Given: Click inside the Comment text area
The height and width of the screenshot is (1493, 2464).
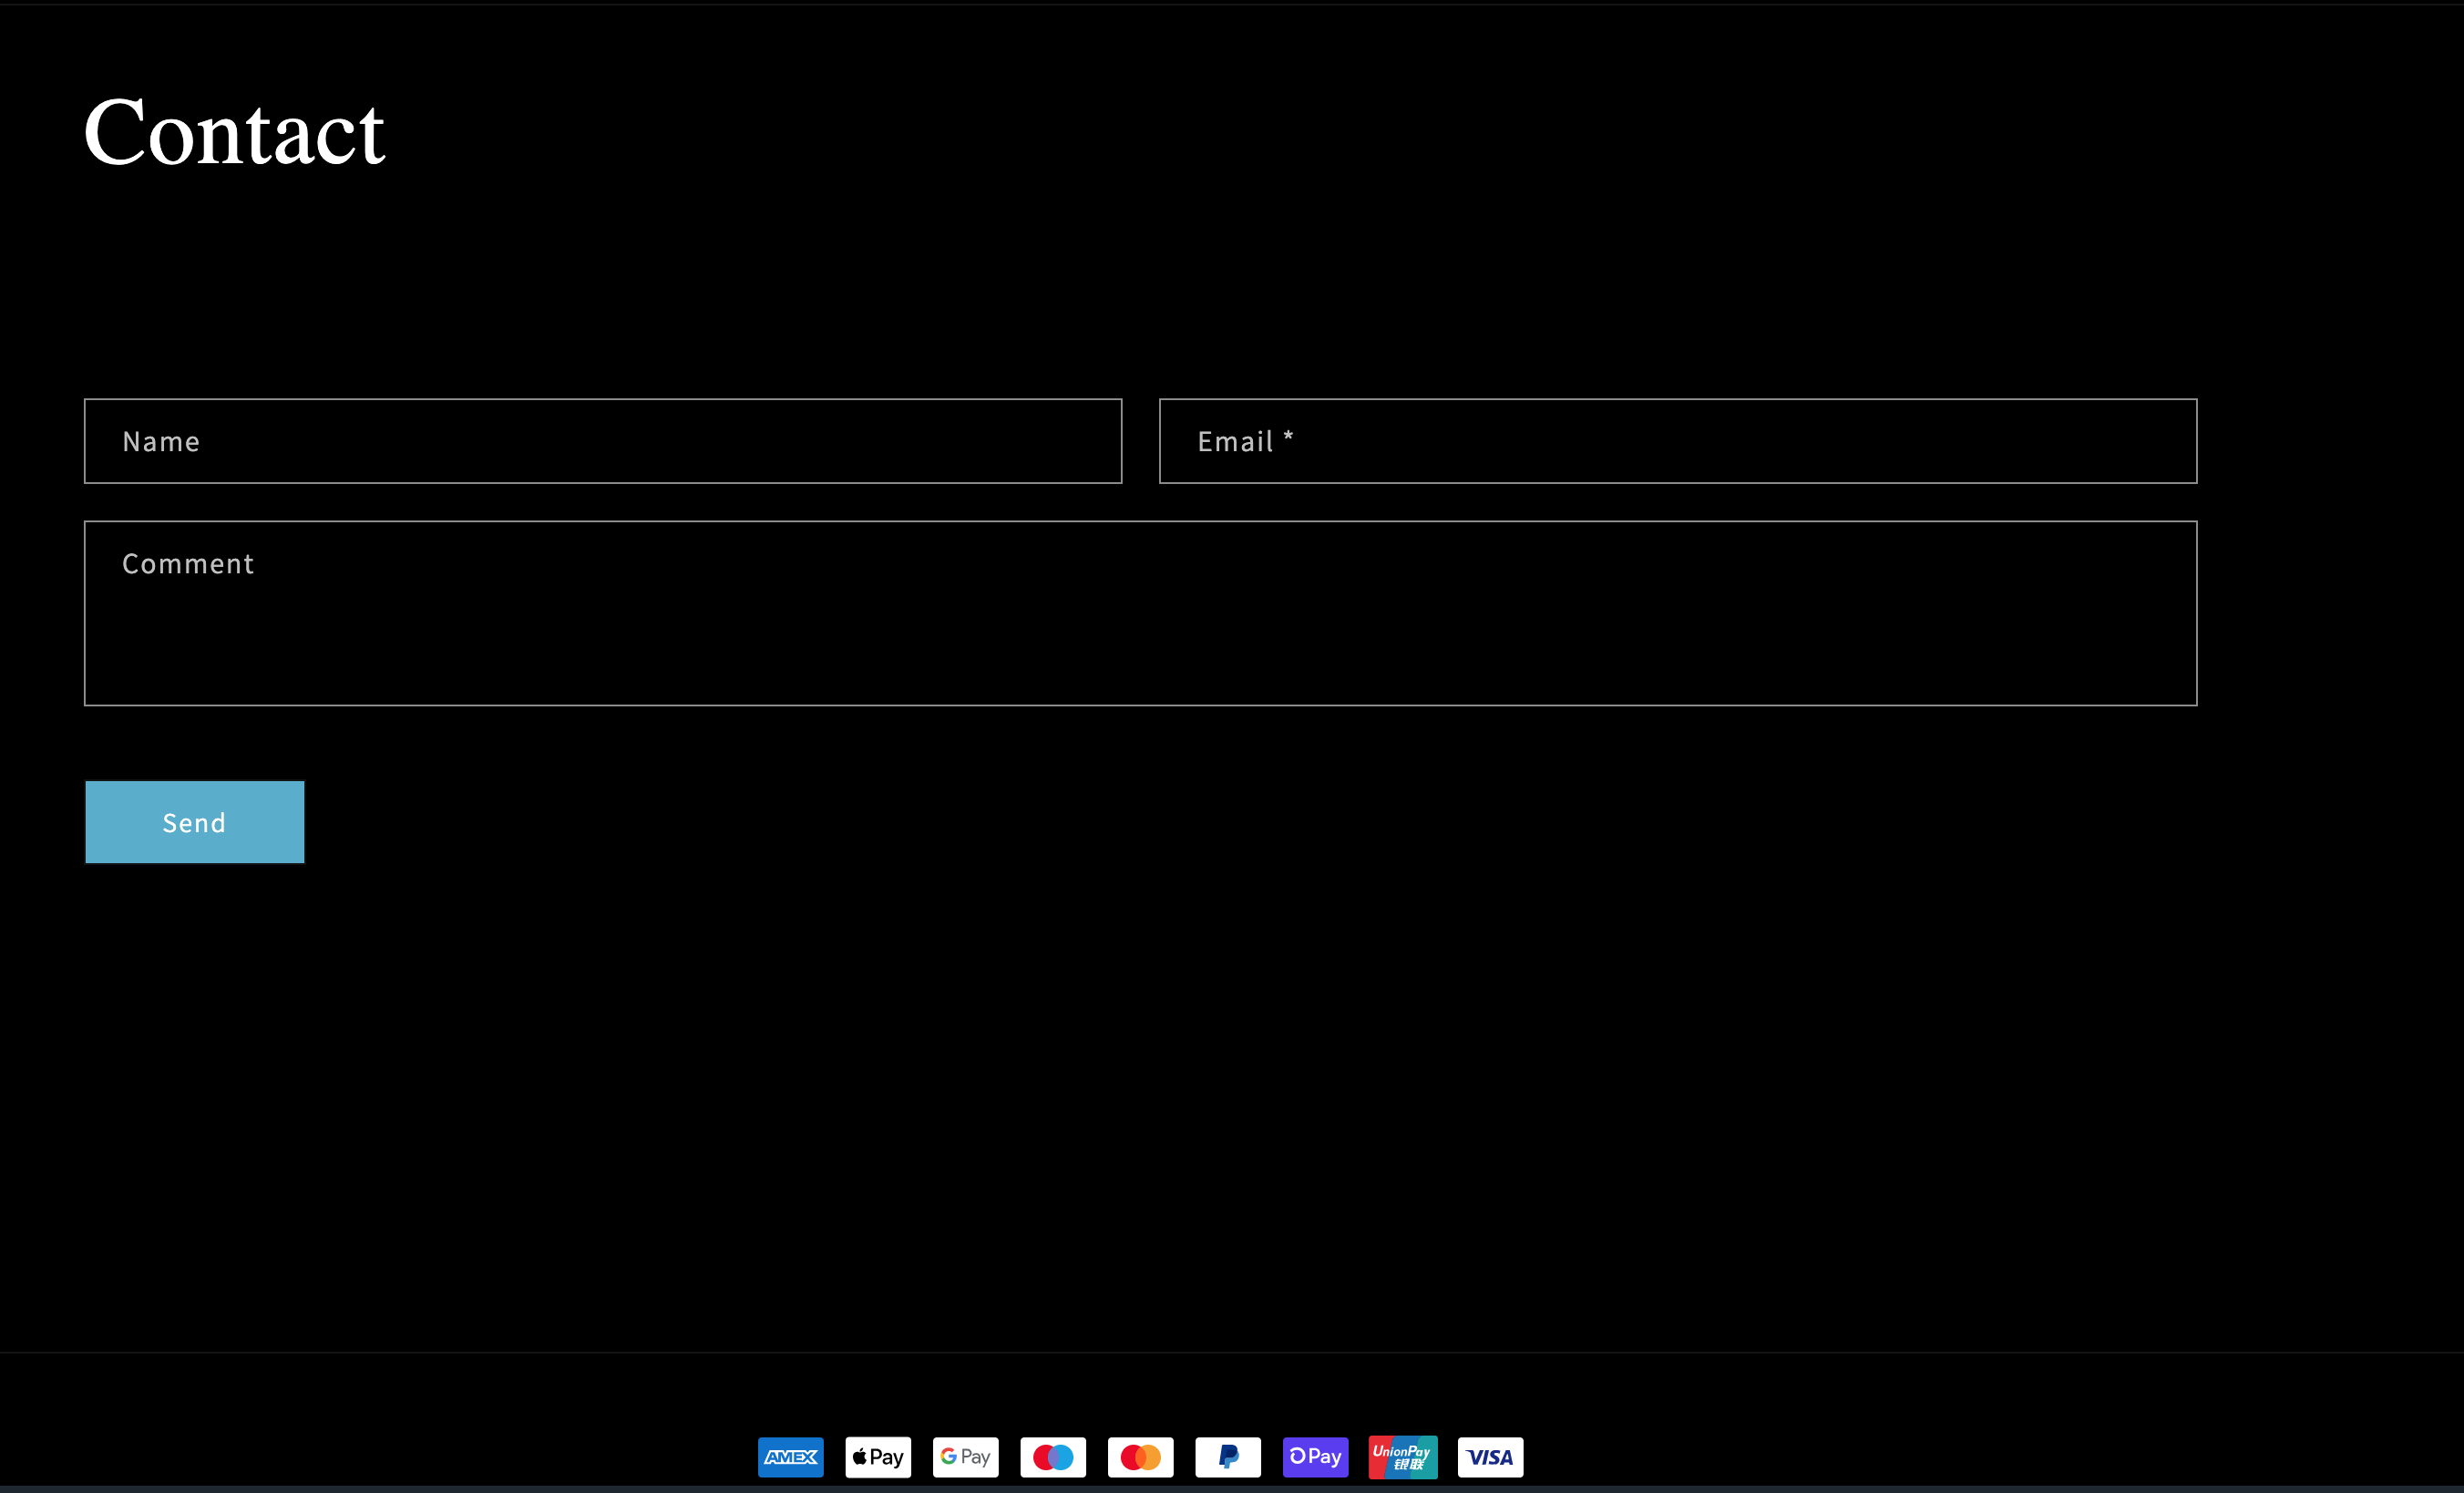Looking at the screenshot, I should pyautogui.click(x=1140, y=613).
